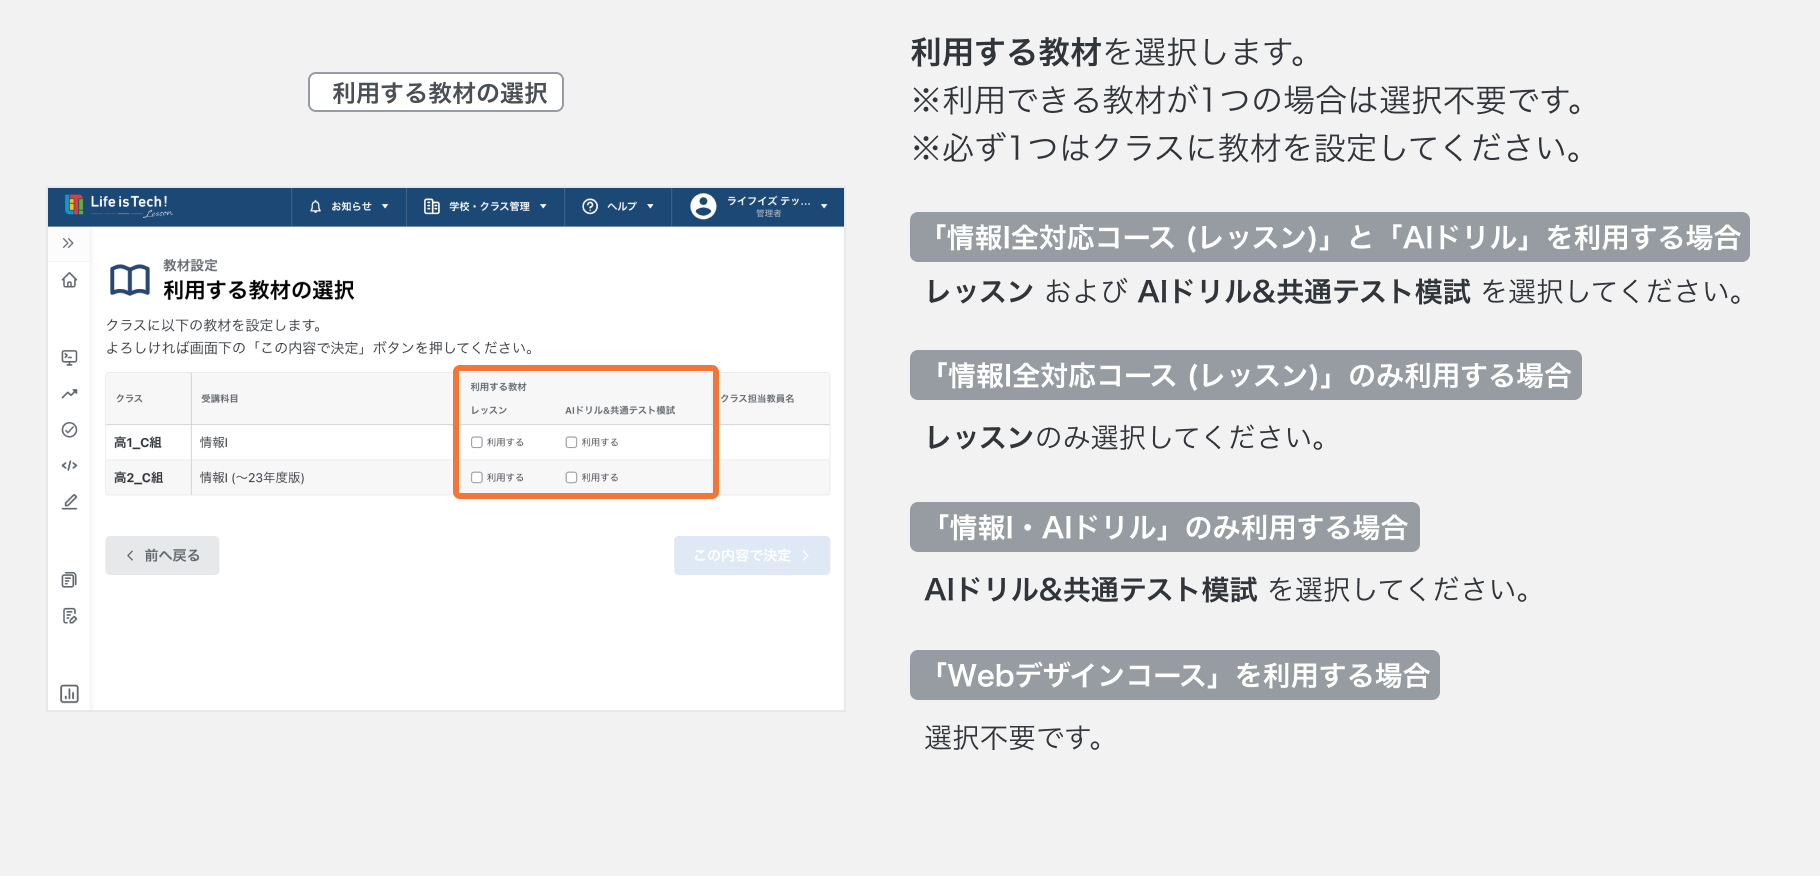Click the bell notification icon
The width and height of the screenshot is (1820, 876).
316,207
